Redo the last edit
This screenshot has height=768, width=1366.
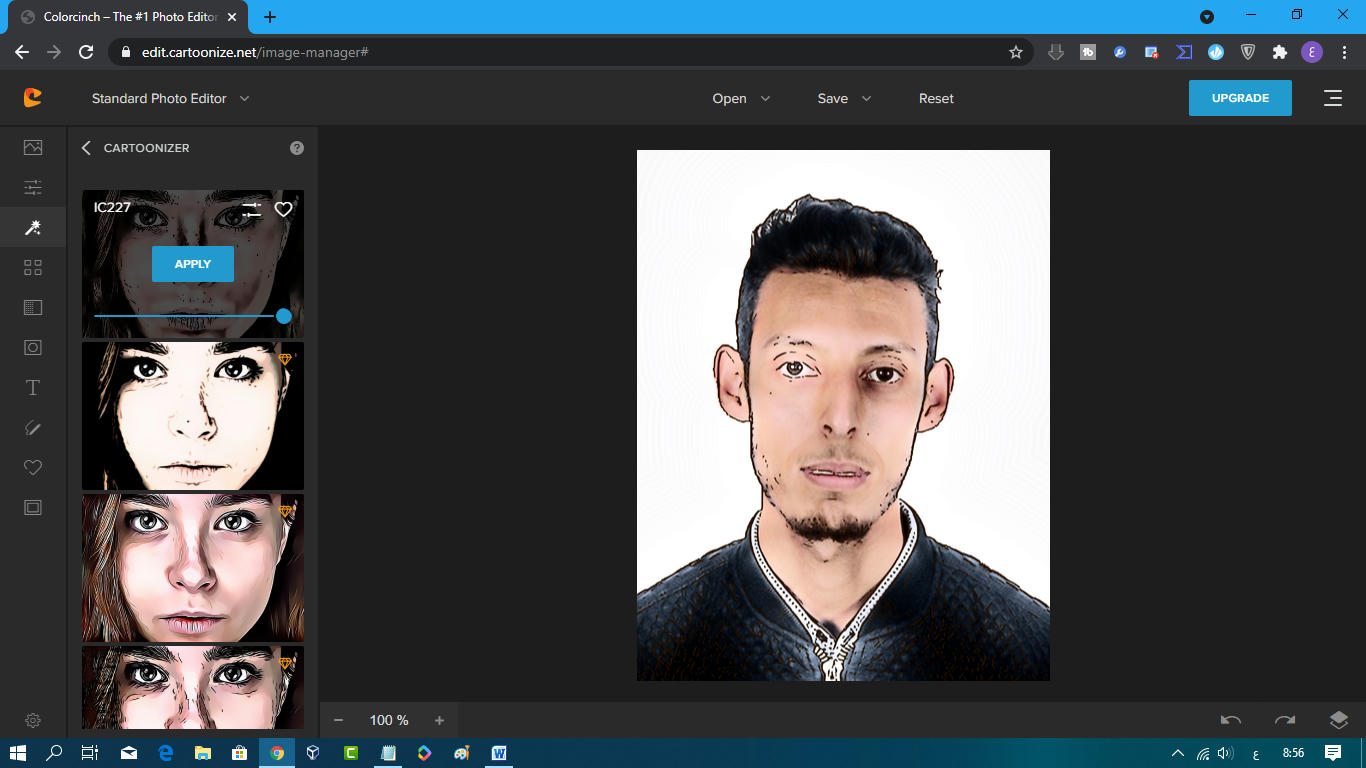(1285, 720)
